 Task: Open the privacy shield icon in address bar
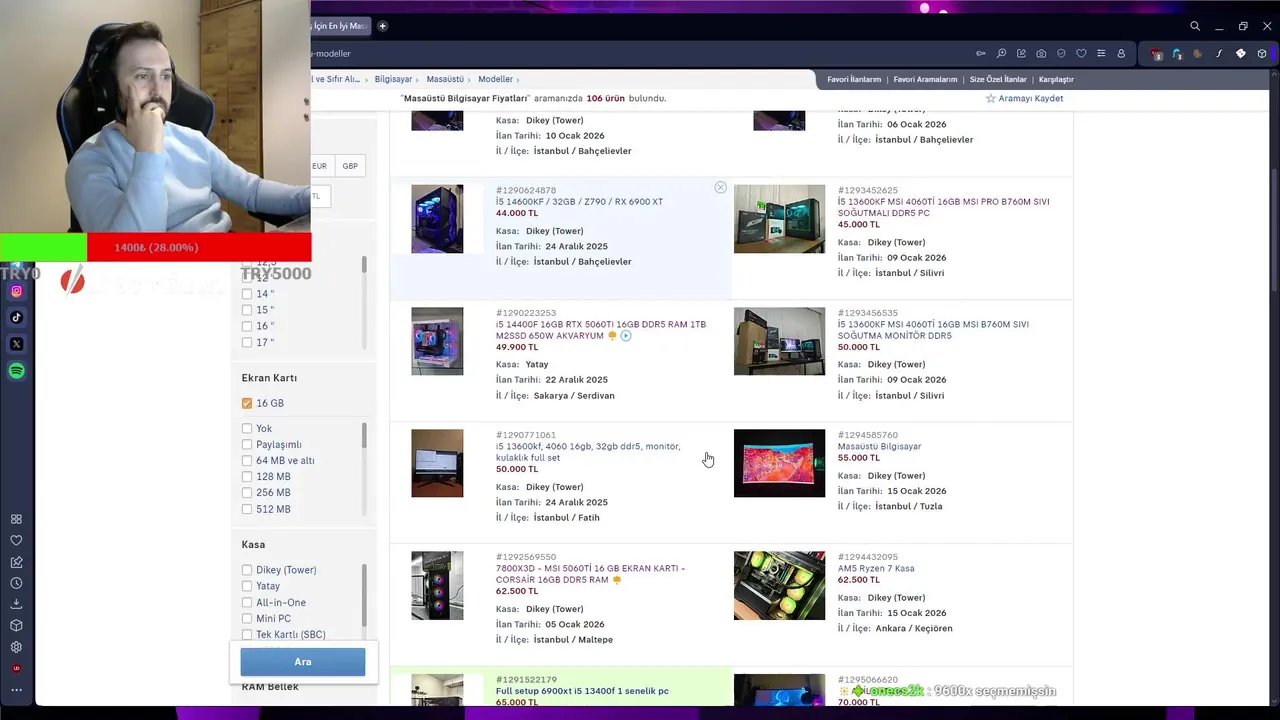pyautogui.click(x=1061, y=53)
